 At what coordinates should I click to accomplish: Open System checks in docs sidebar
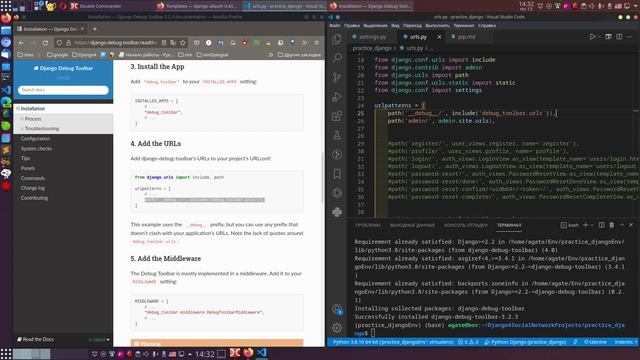click(x=36, y=149)
